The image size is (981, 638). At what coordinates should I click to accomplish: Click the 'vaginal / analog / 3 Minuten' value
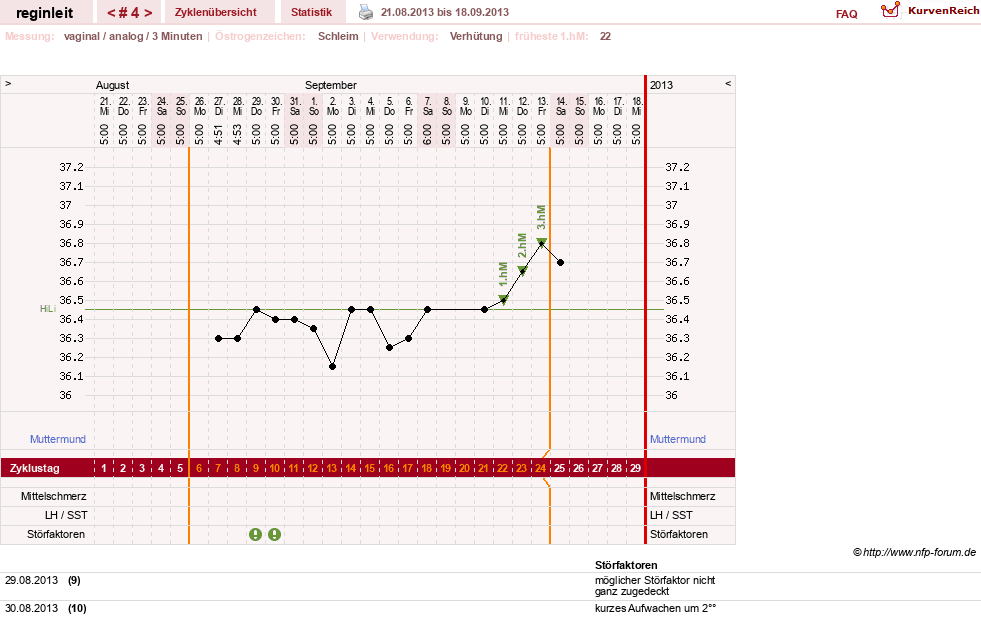click(x=133, y=36)
